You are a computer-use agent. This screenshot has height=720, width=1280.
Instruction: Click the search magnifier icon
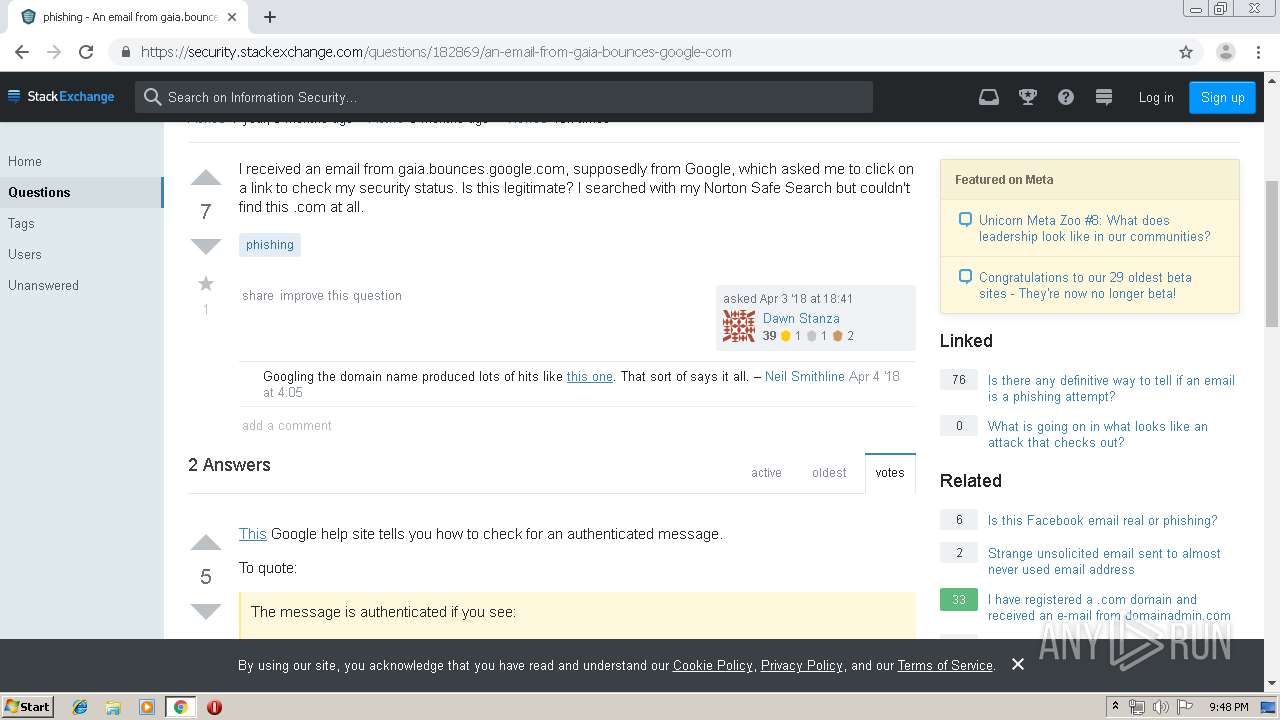pyautogui.click(x=153, y=97)
